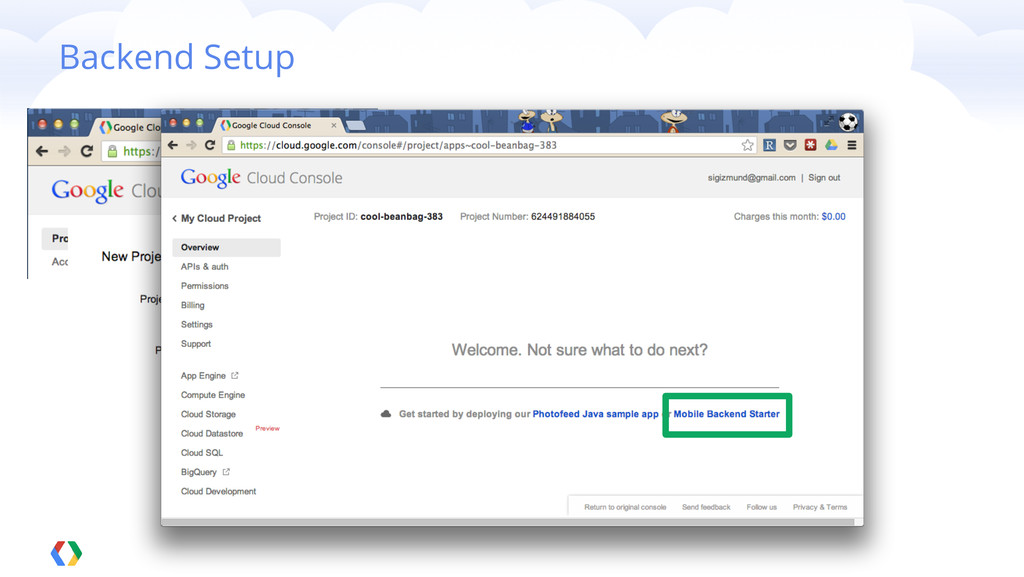The image size is (1024, 577).
Task: Open APIs & auth in the sidebar
Action: coord(204,266)
